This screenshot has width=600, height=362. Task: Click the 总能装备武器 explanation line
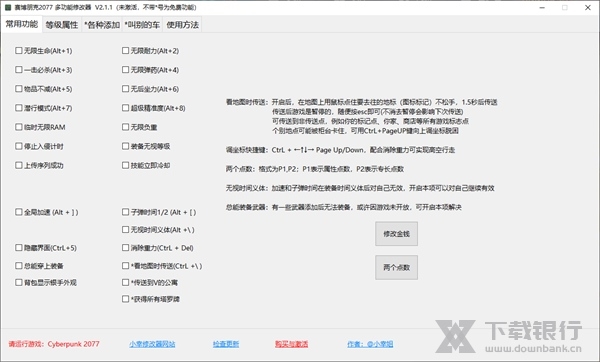coord(344,207)
